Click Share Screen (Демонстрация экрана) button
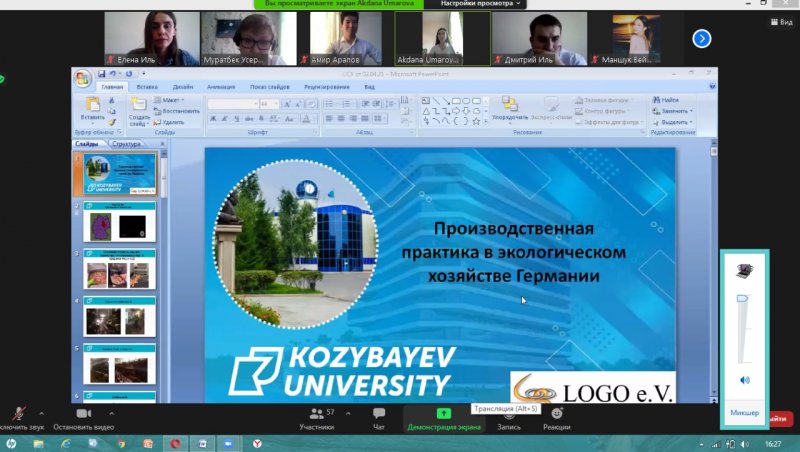The width and height of the screenshot is (800, 452). 444,418
